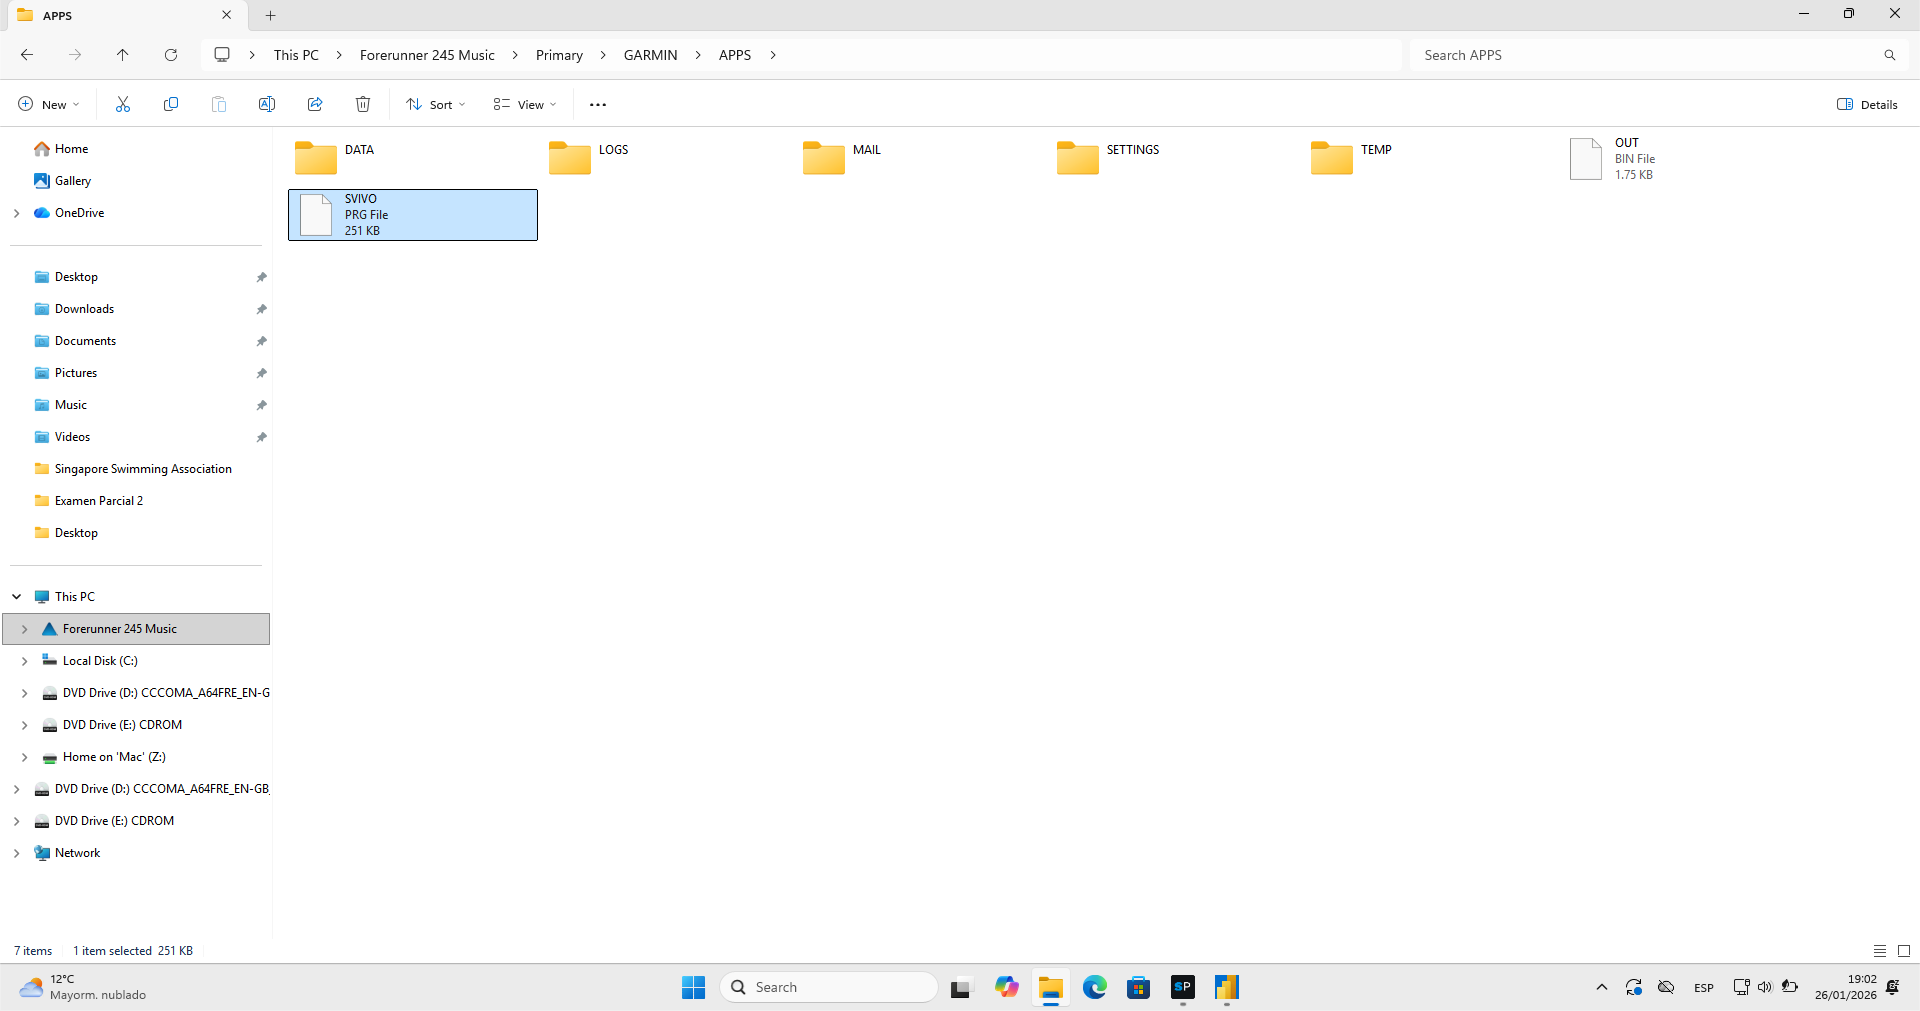Open the View dropdown
This screenshot has width=1920, height=1011.
tap(525, 104)
